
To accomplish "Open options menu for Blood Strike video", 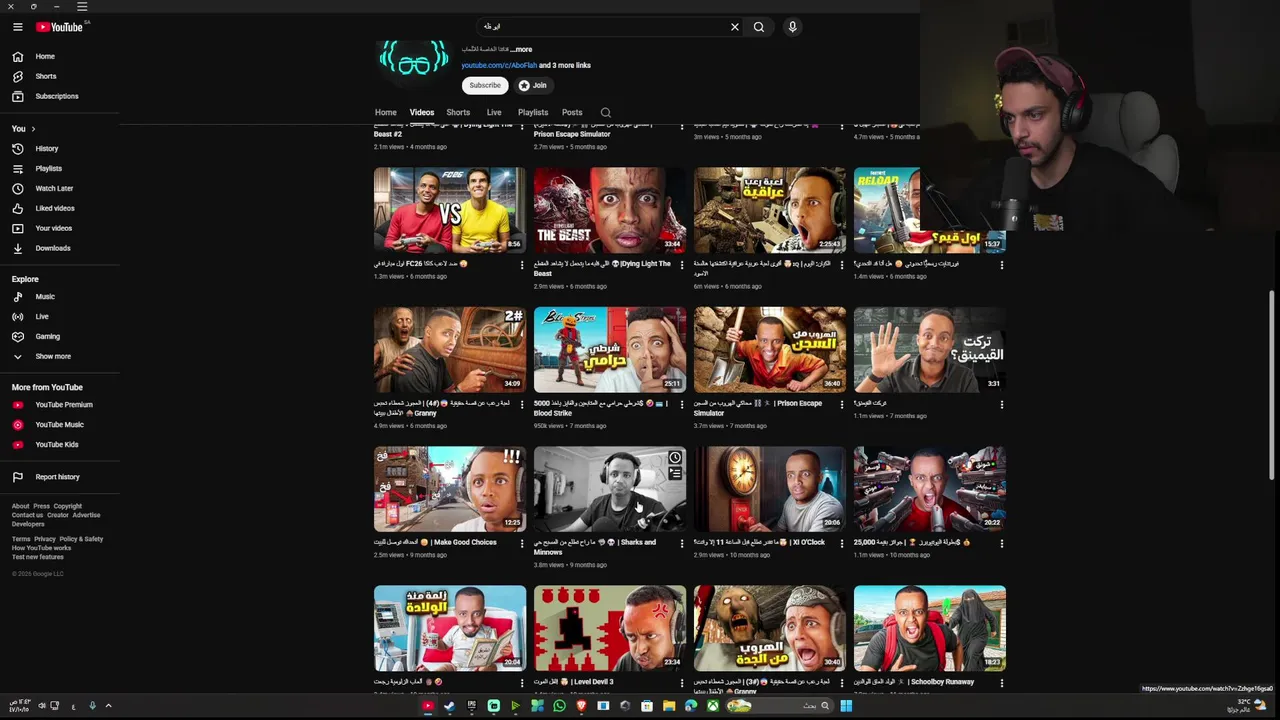I will (x=681, y=405).
